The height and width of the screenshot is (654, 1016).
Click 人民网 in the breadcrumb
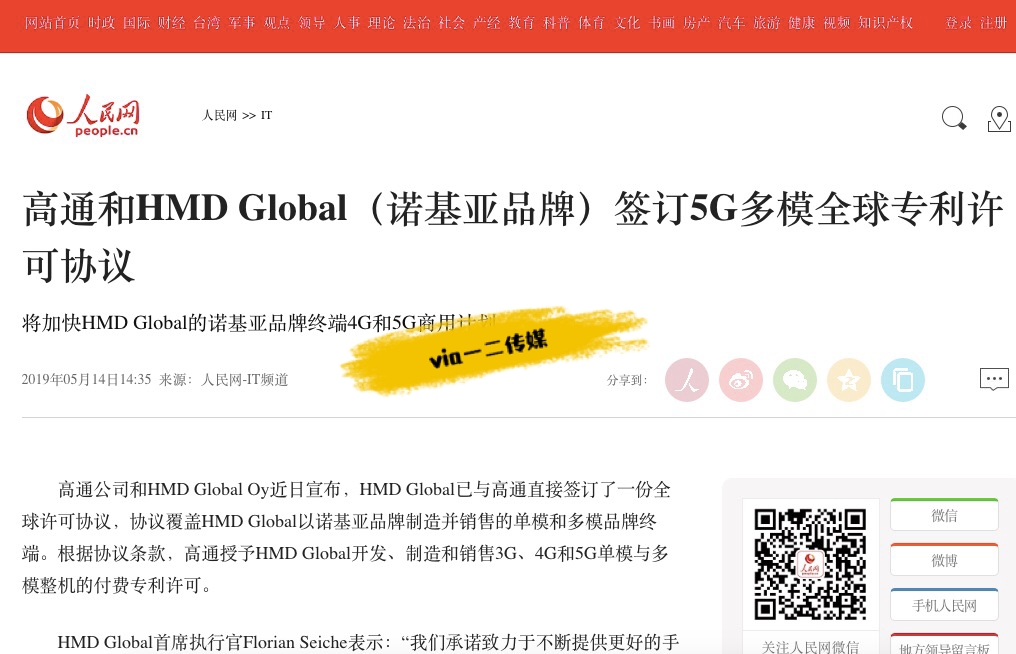click(x=220, y=115)
